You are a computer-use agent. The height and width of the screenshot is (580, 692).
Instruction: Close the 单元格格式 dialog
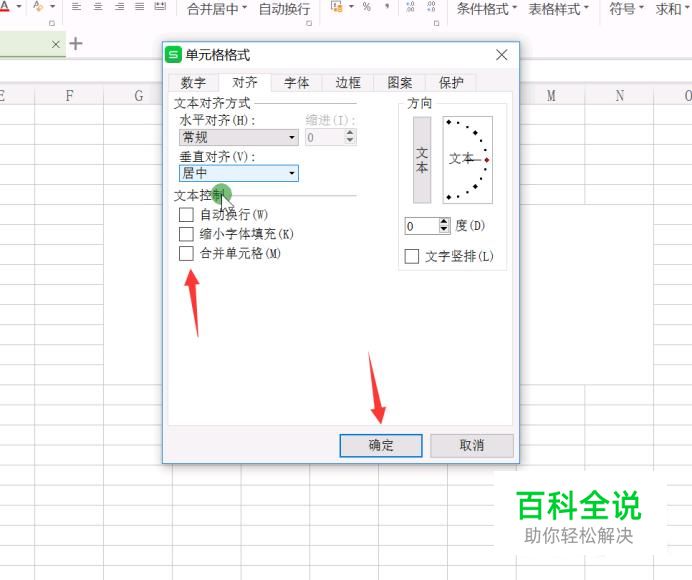[501, 55]
